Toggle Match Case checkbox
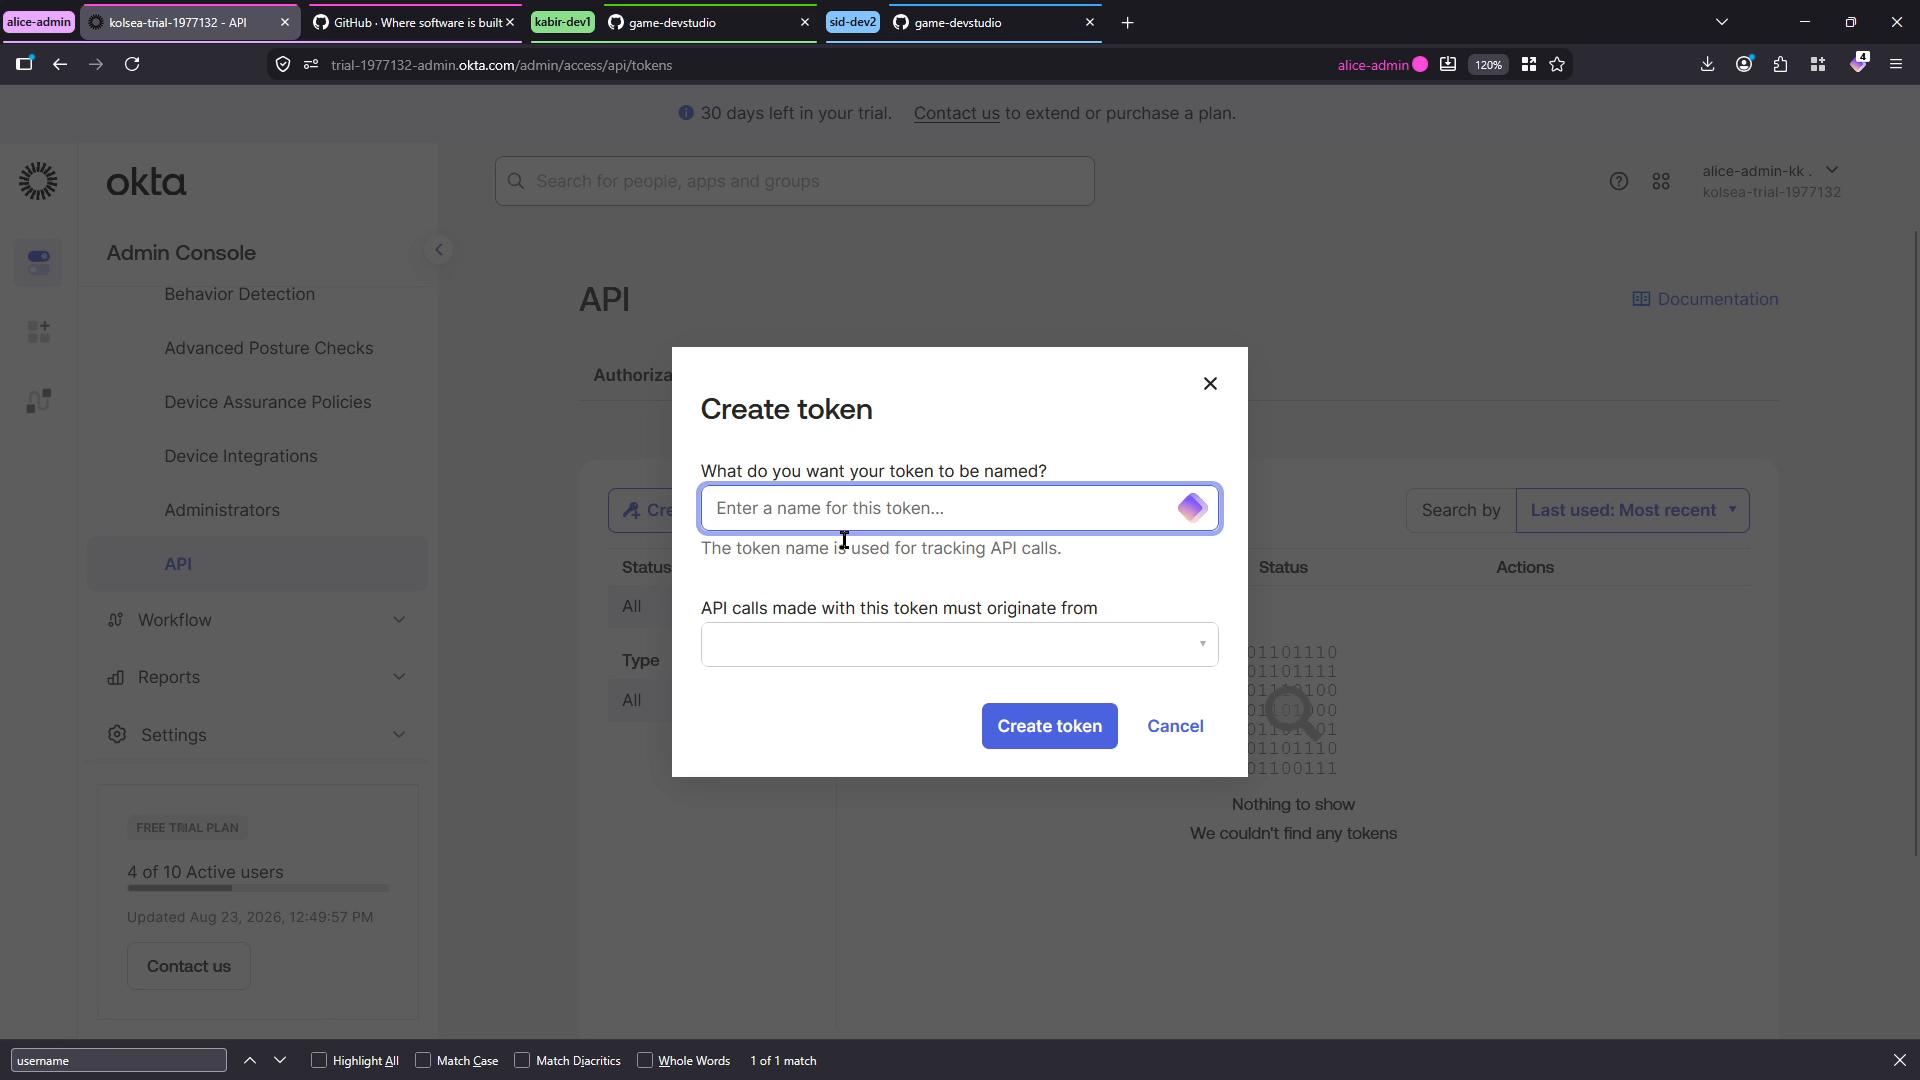 point(423,1060)
